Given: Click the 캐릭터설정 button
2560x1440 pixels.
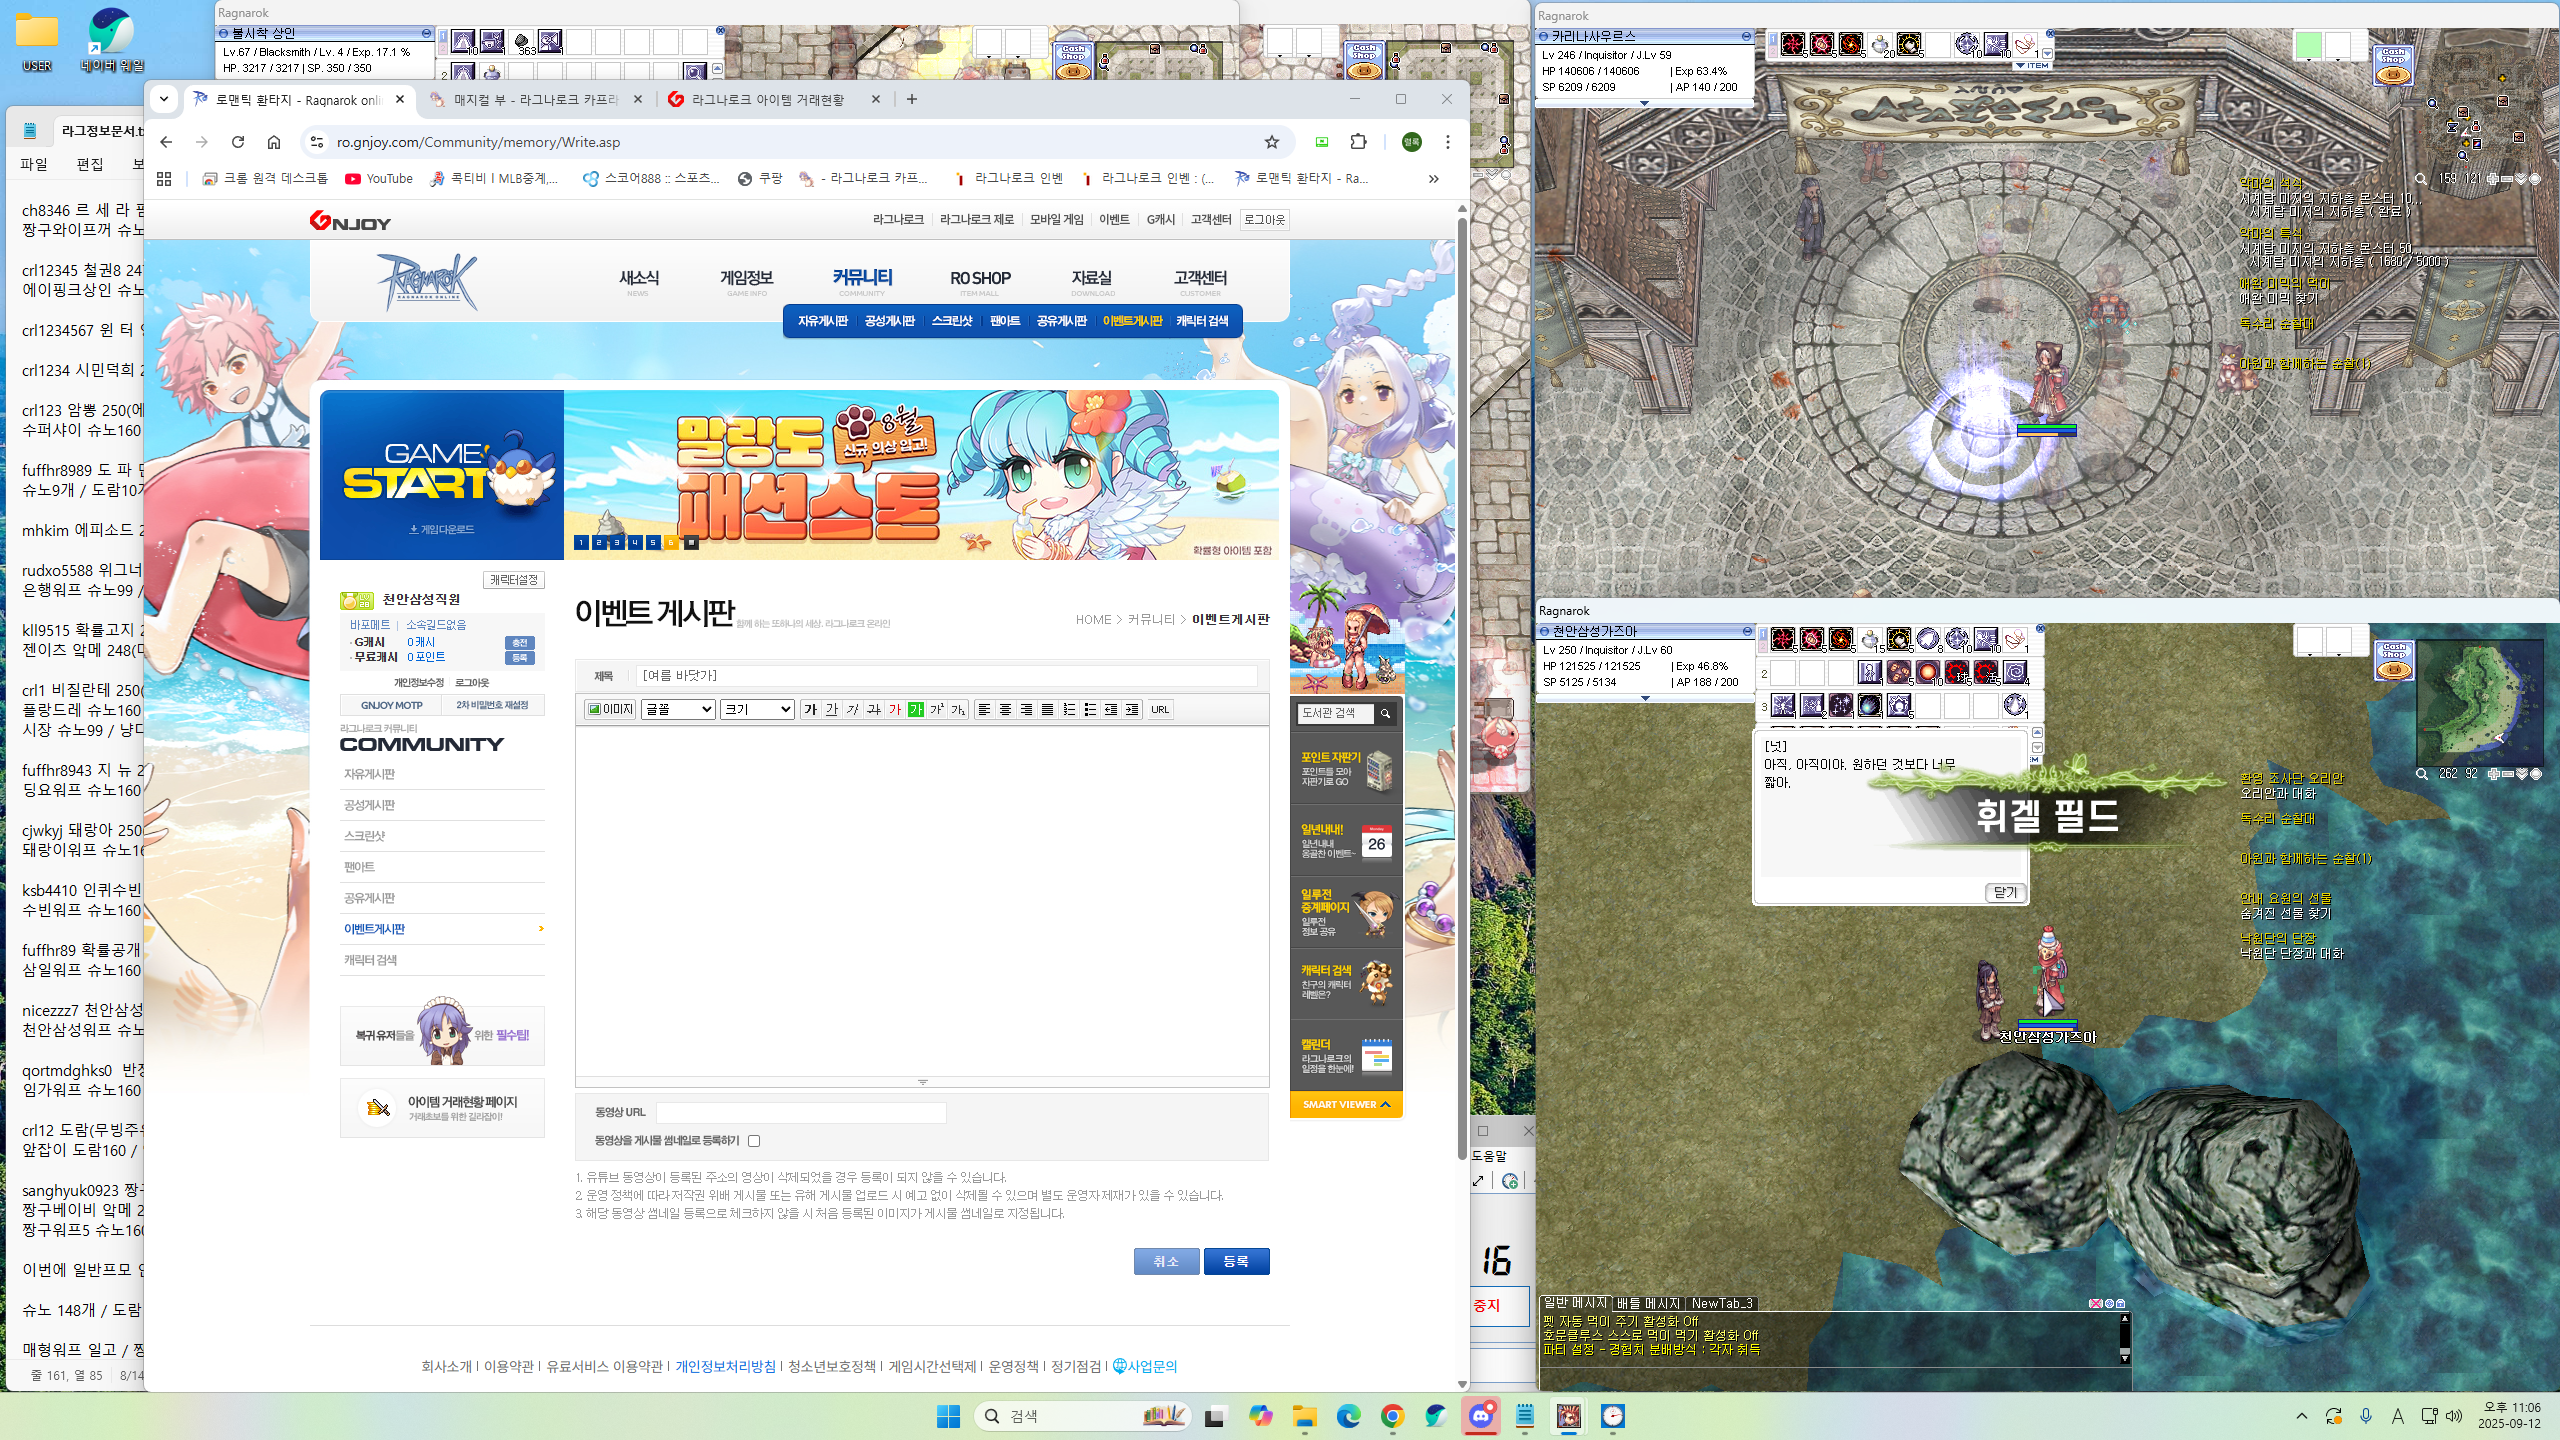Looking at the screenshot, I should (x=514, y=580).
